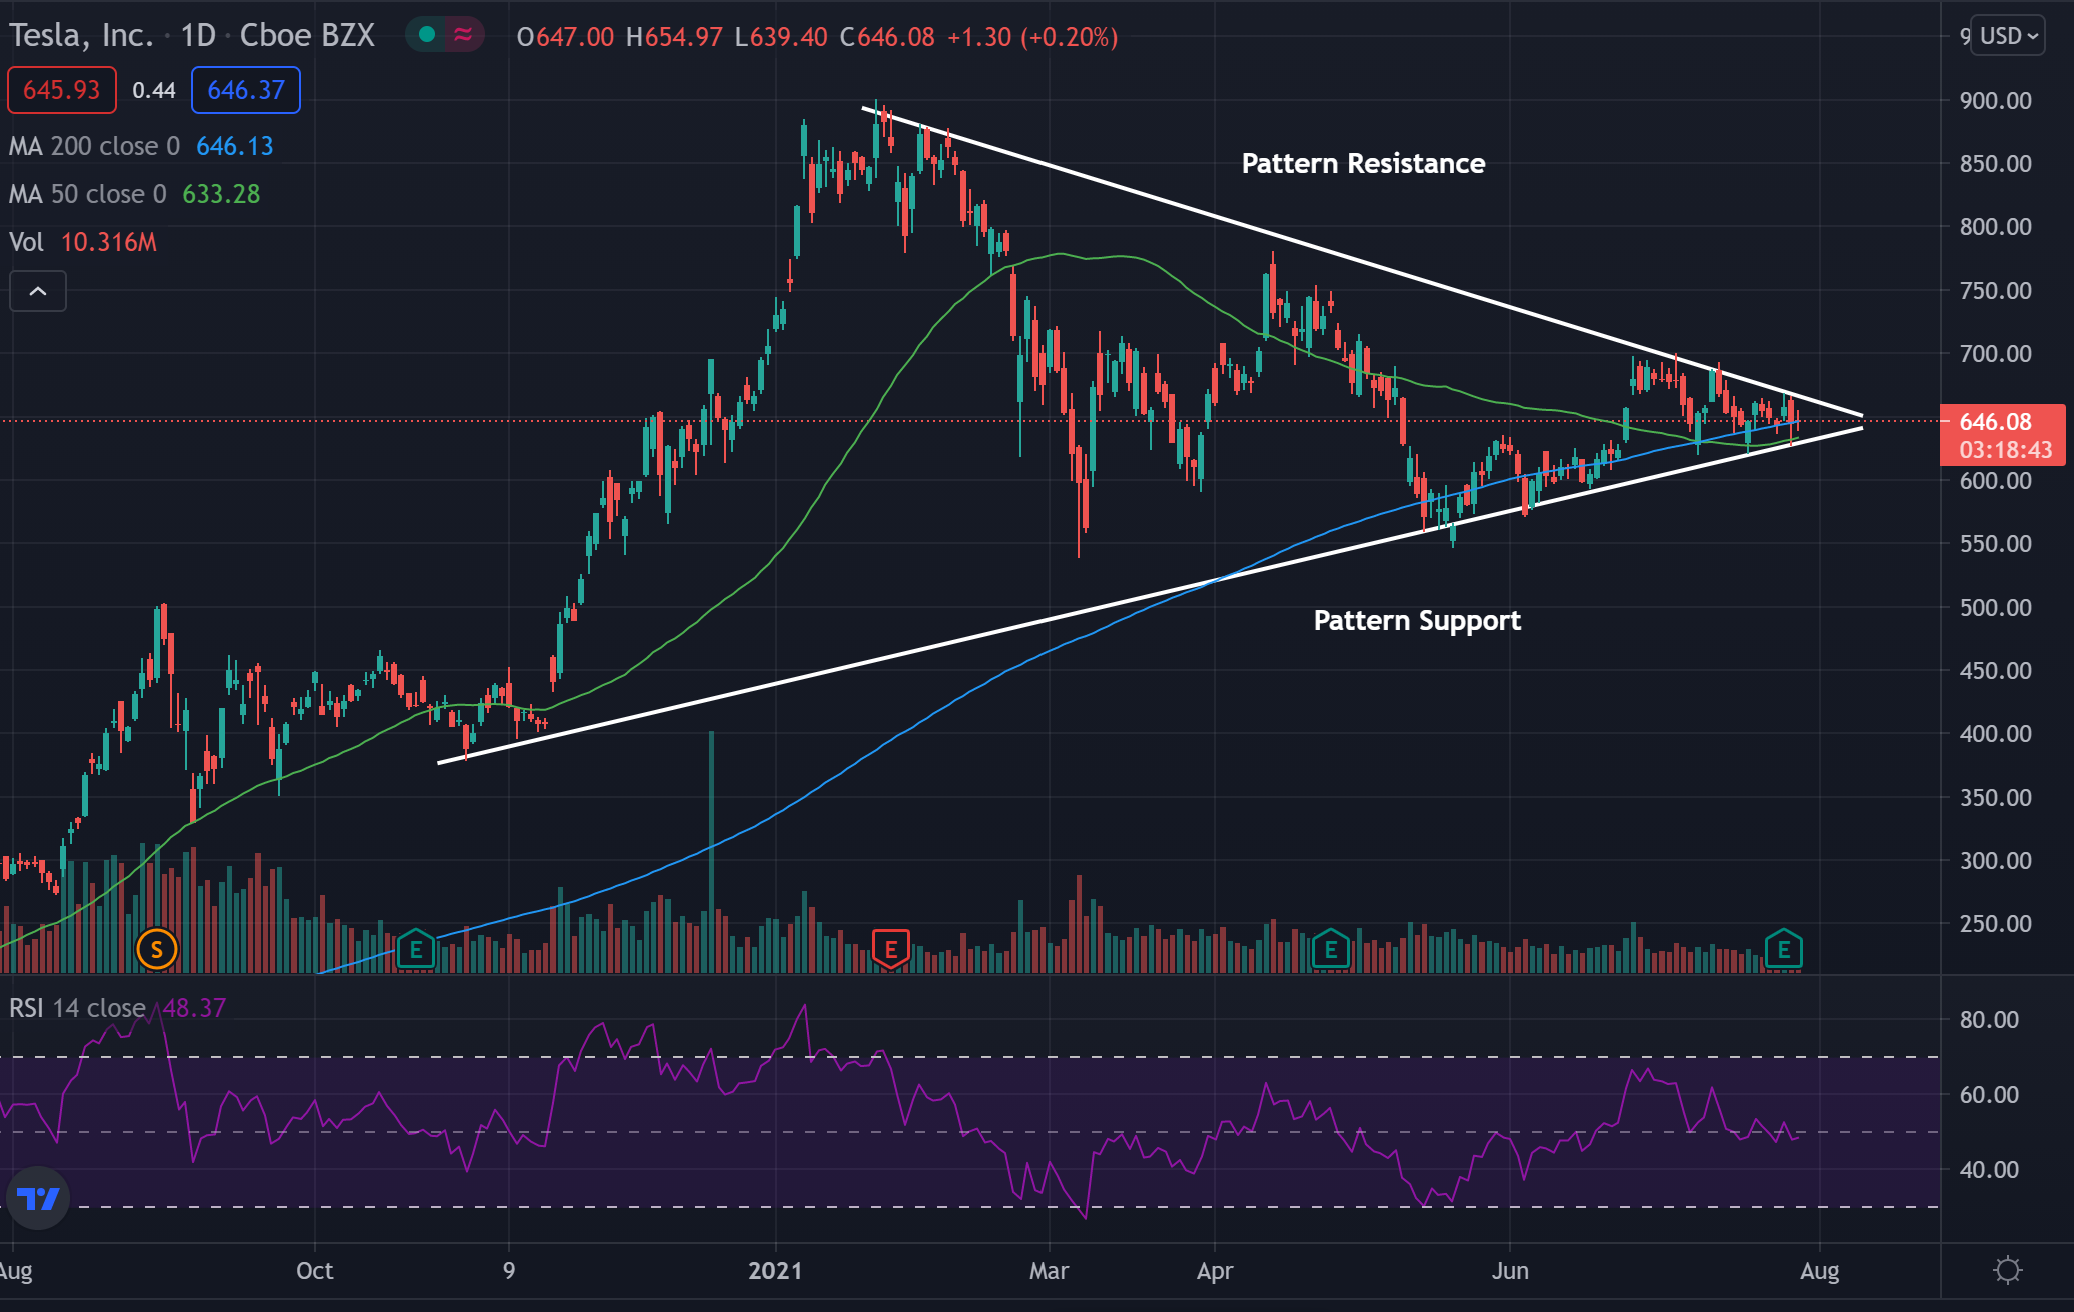The image size is (2074, 1312).
Task: Click the Mar label on time axis
Action: click(1049, 1270)
